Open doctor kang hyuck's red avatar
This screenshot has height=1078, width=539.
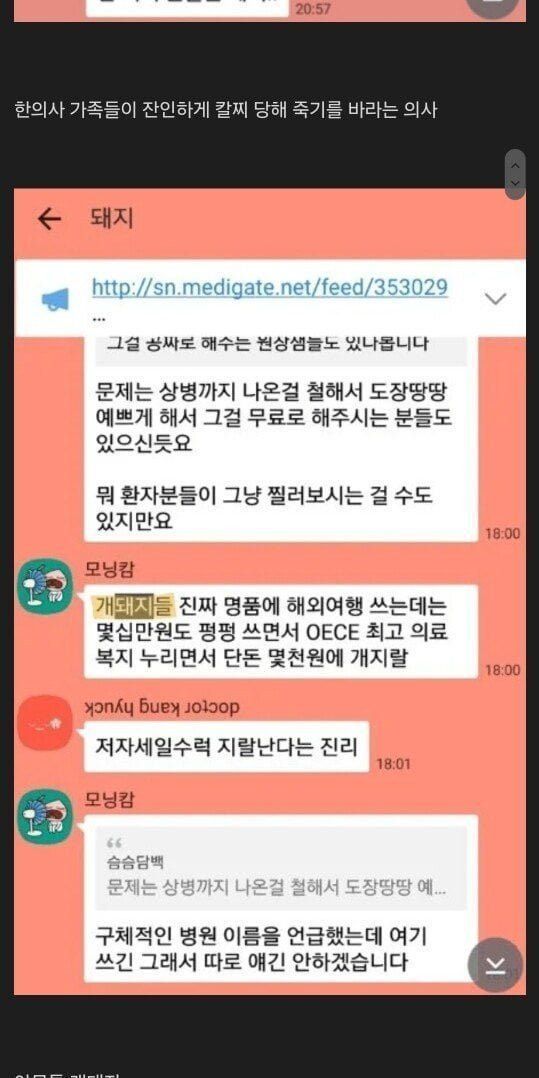45,723
